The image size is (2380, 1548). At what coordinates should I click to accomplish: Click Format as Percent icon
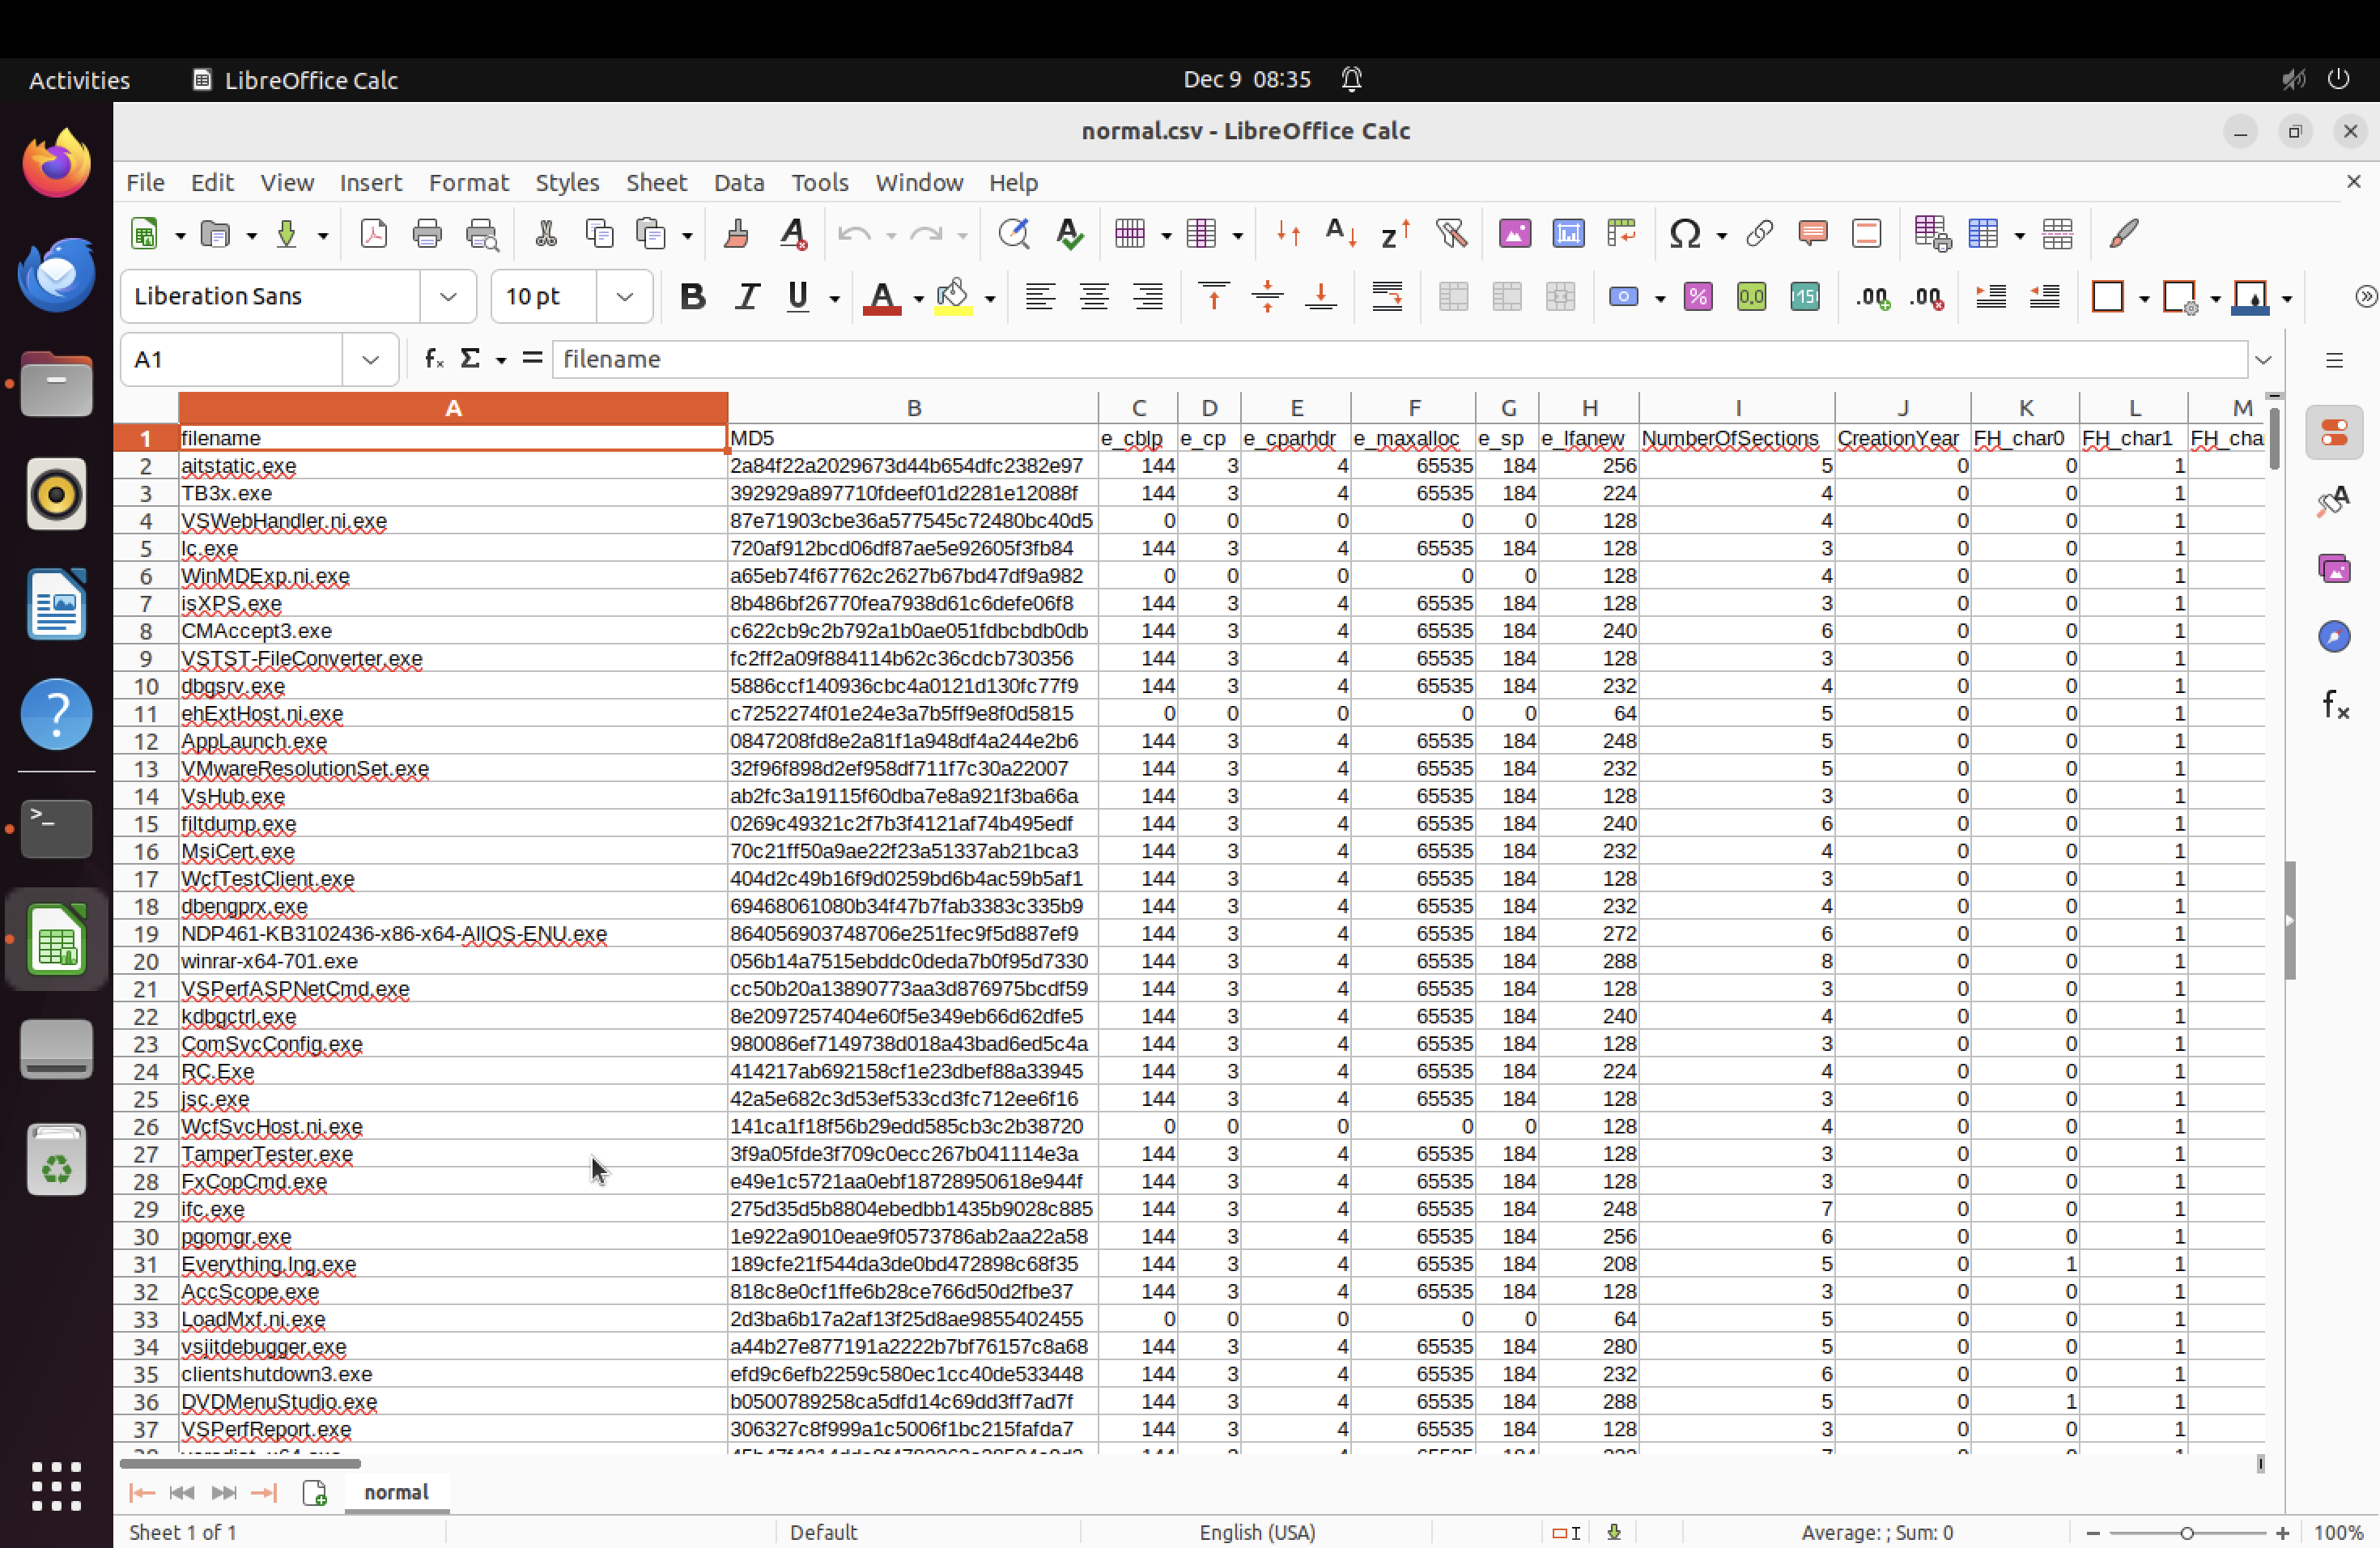point(1698,297)
